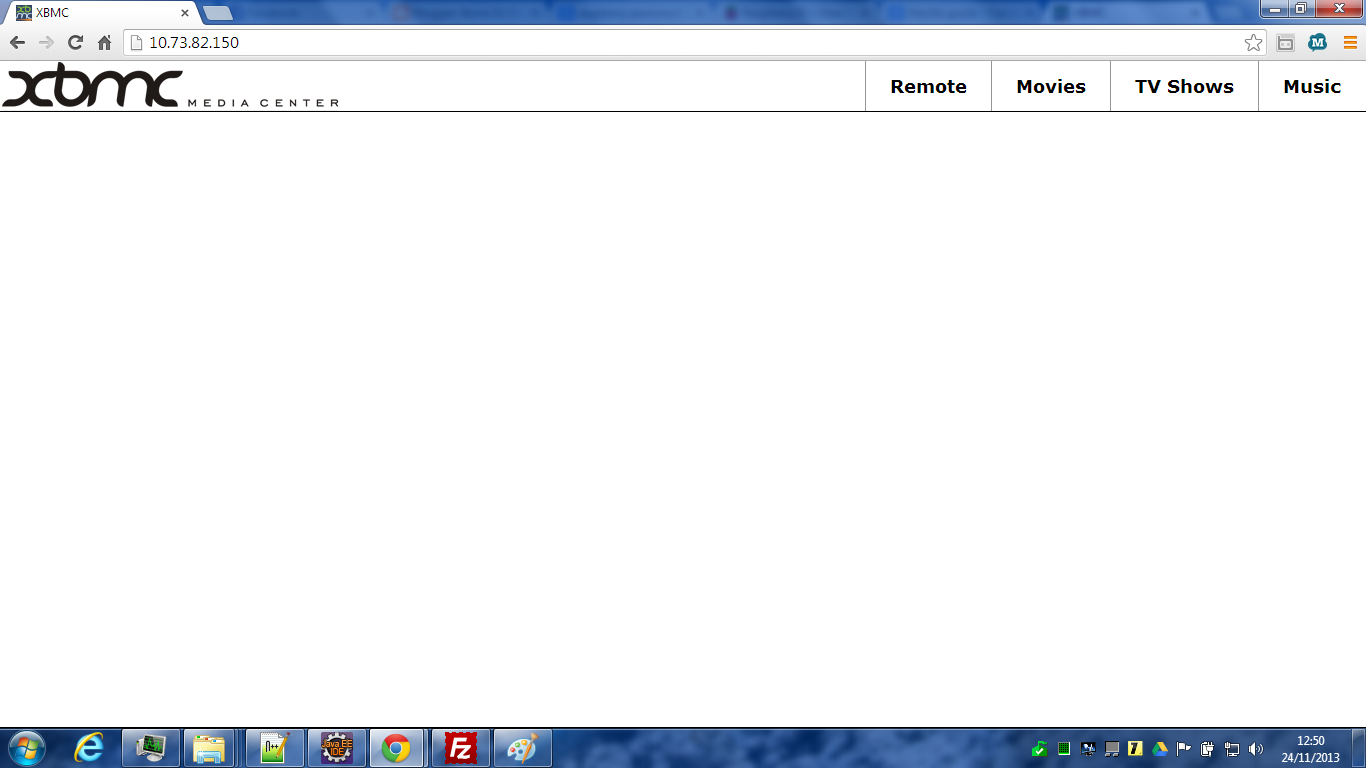Click the green grid tray icon

point(1064,749)
